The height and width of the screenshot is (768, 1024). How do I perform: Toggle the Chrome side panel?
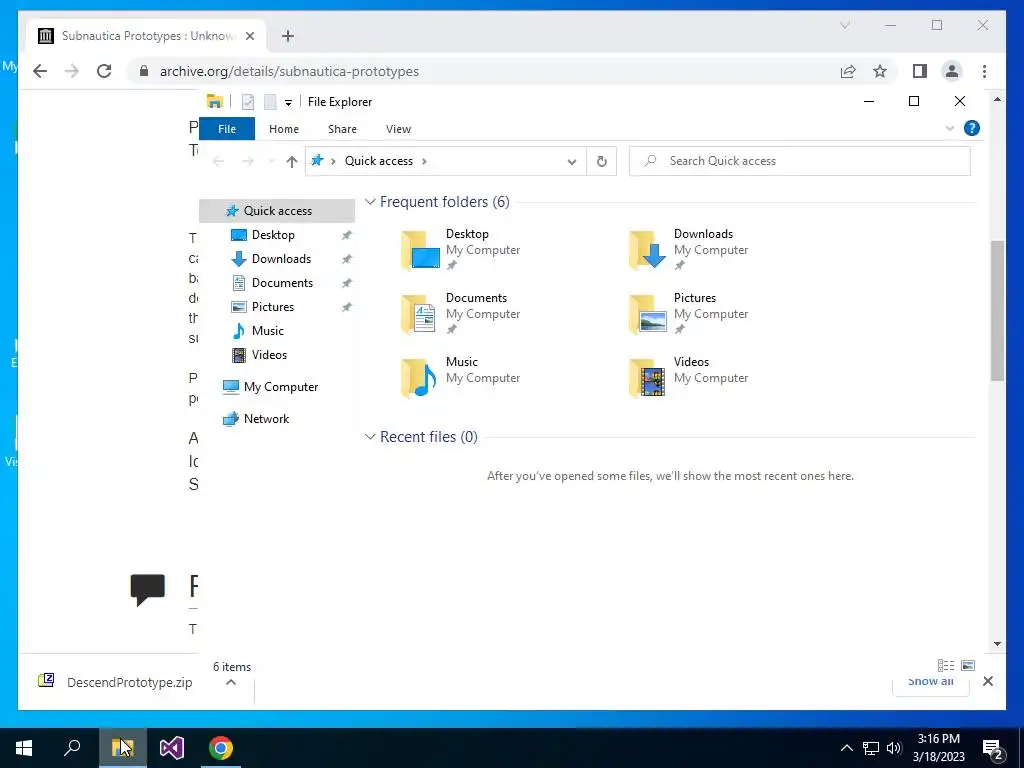coord(920,71)
